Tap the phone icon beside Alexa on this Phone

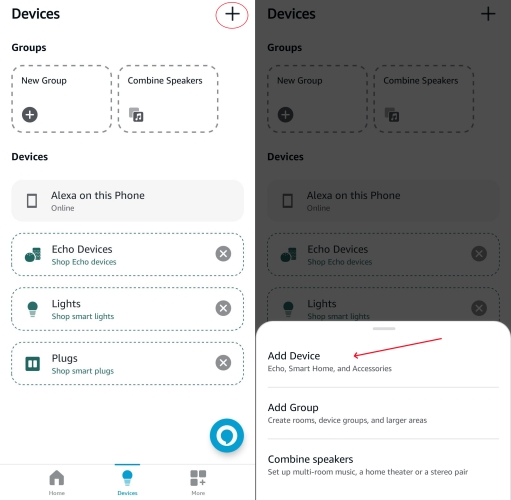[32, 201]
